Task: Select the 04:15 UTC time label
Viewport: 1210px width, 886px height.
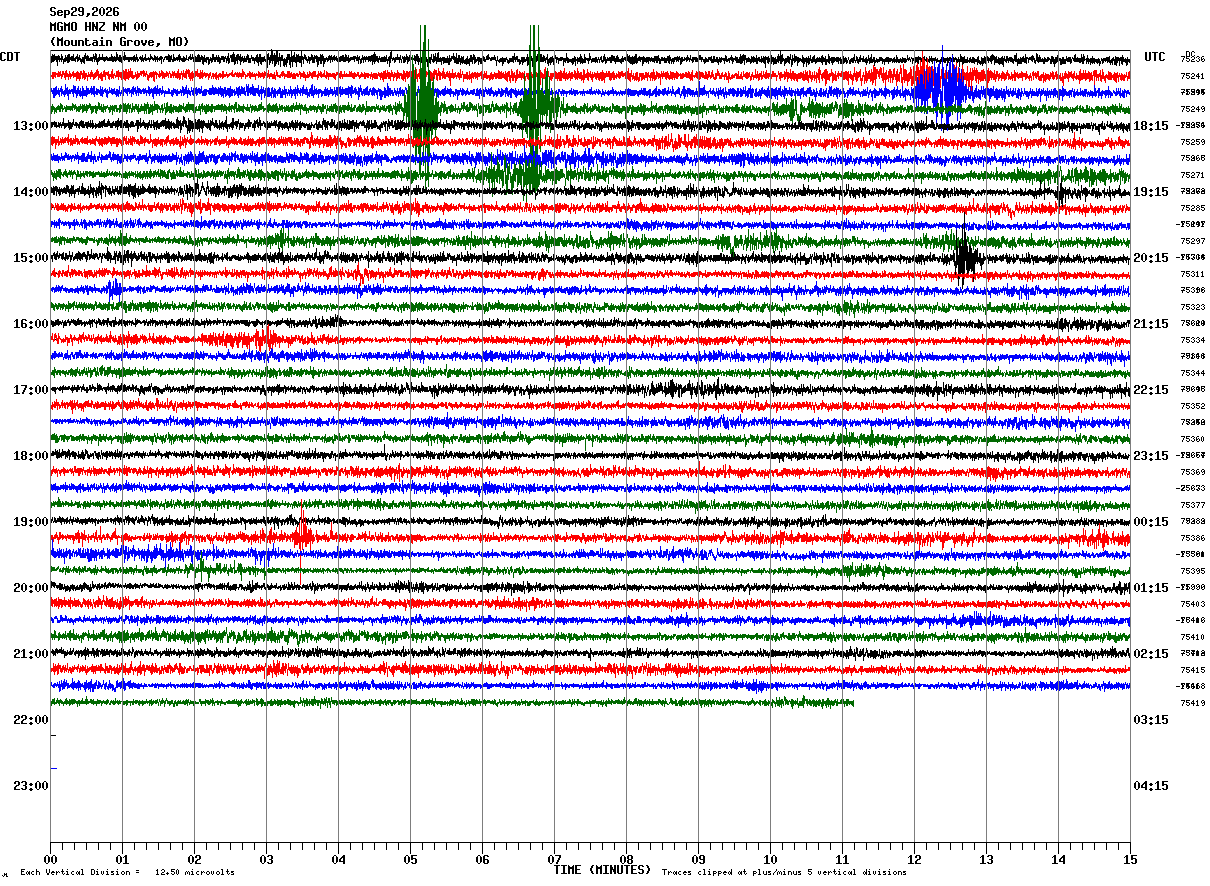Action: pos(1150,786)
